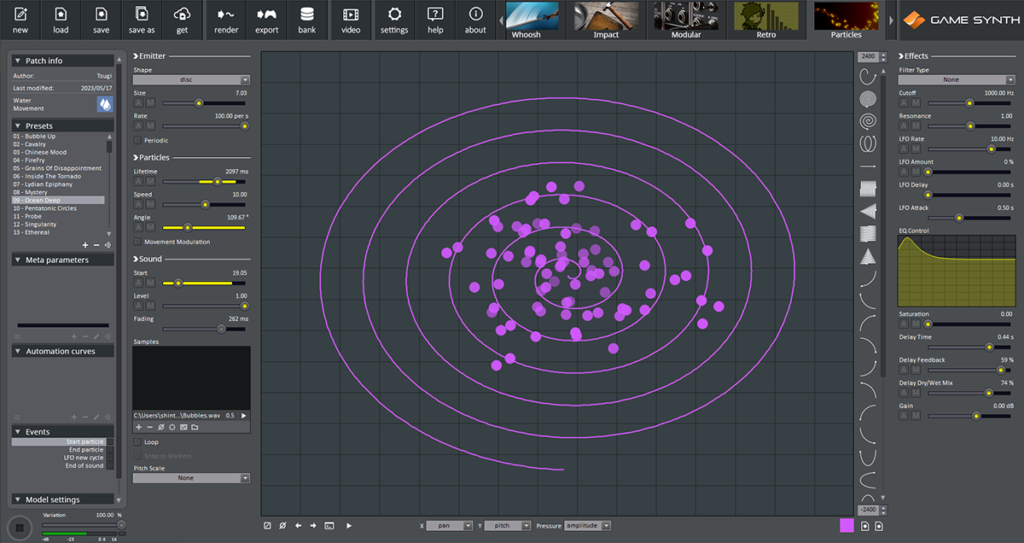The image size is (1024, 543).
Task: Click the add sample plus icon
Action: tap(138, 427)
